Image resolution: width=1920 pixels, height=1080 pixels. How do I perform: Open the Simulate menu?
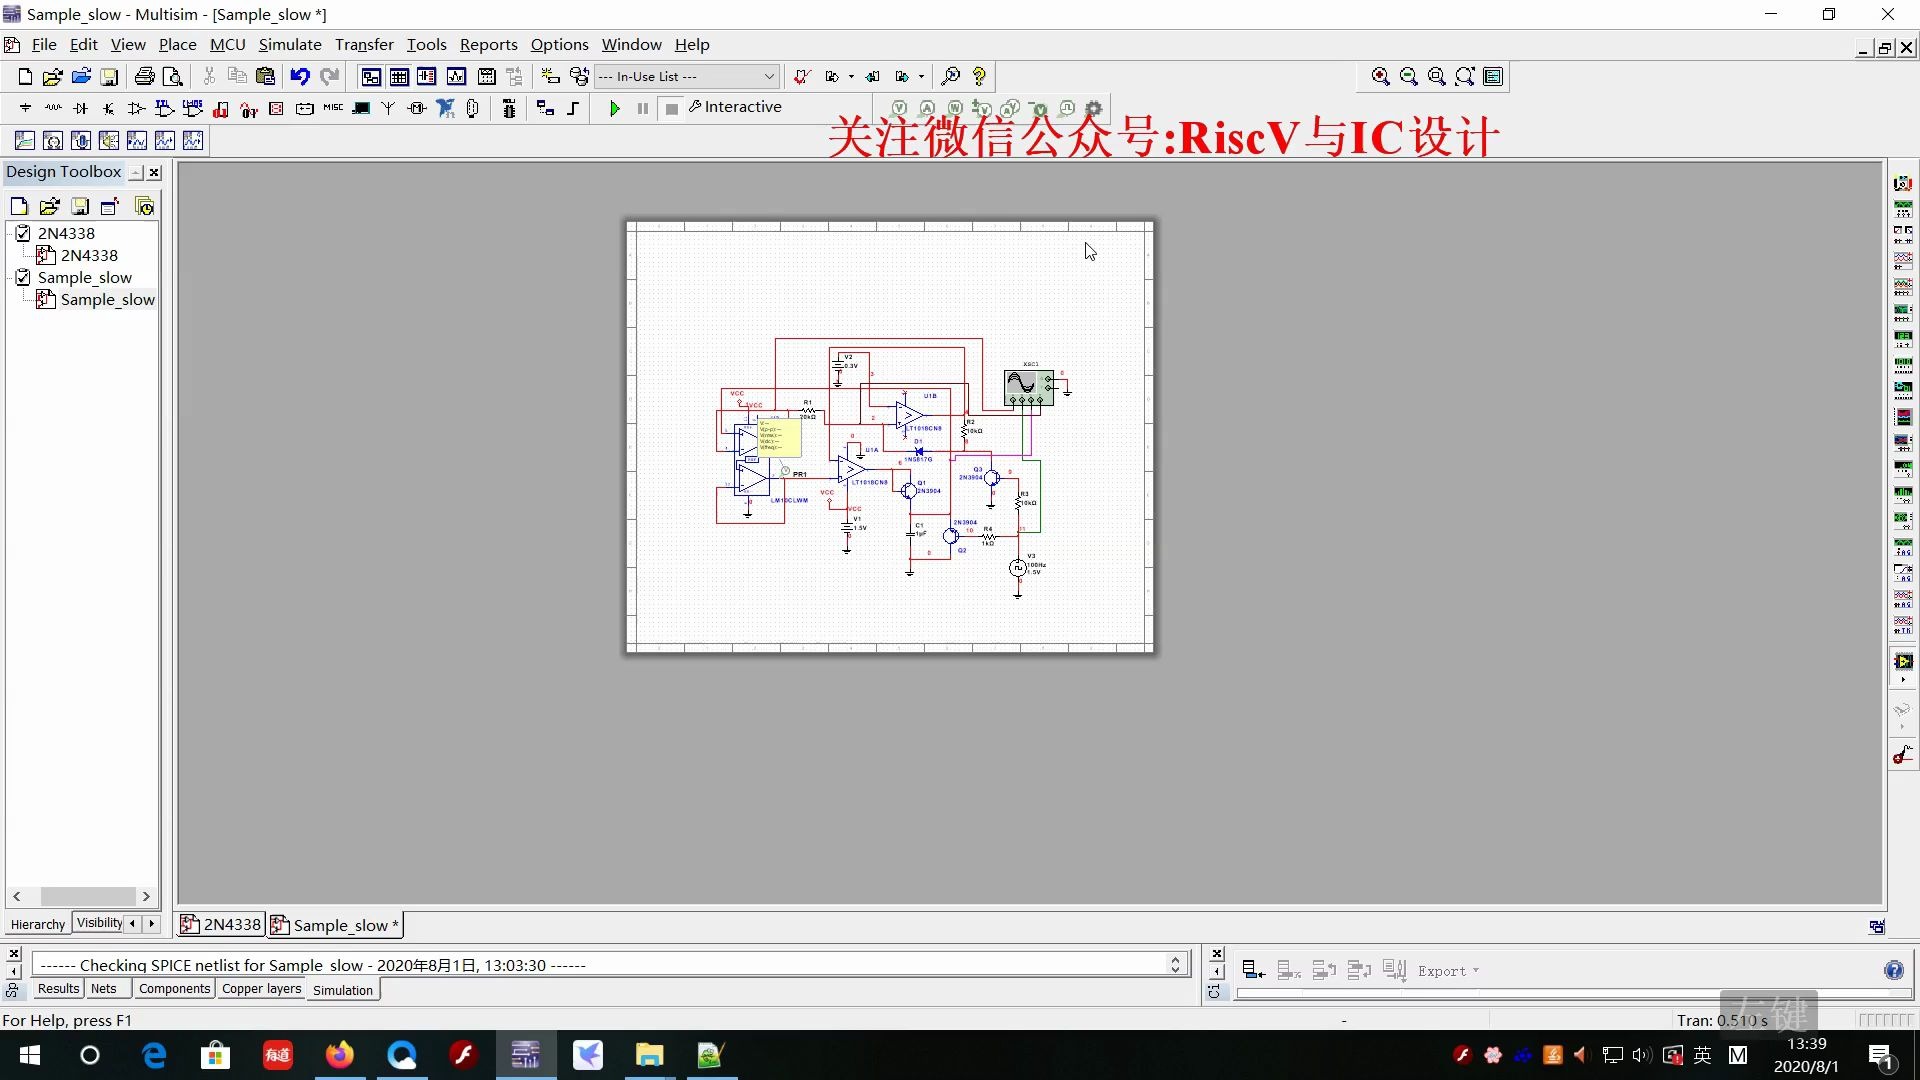(290, 45)
